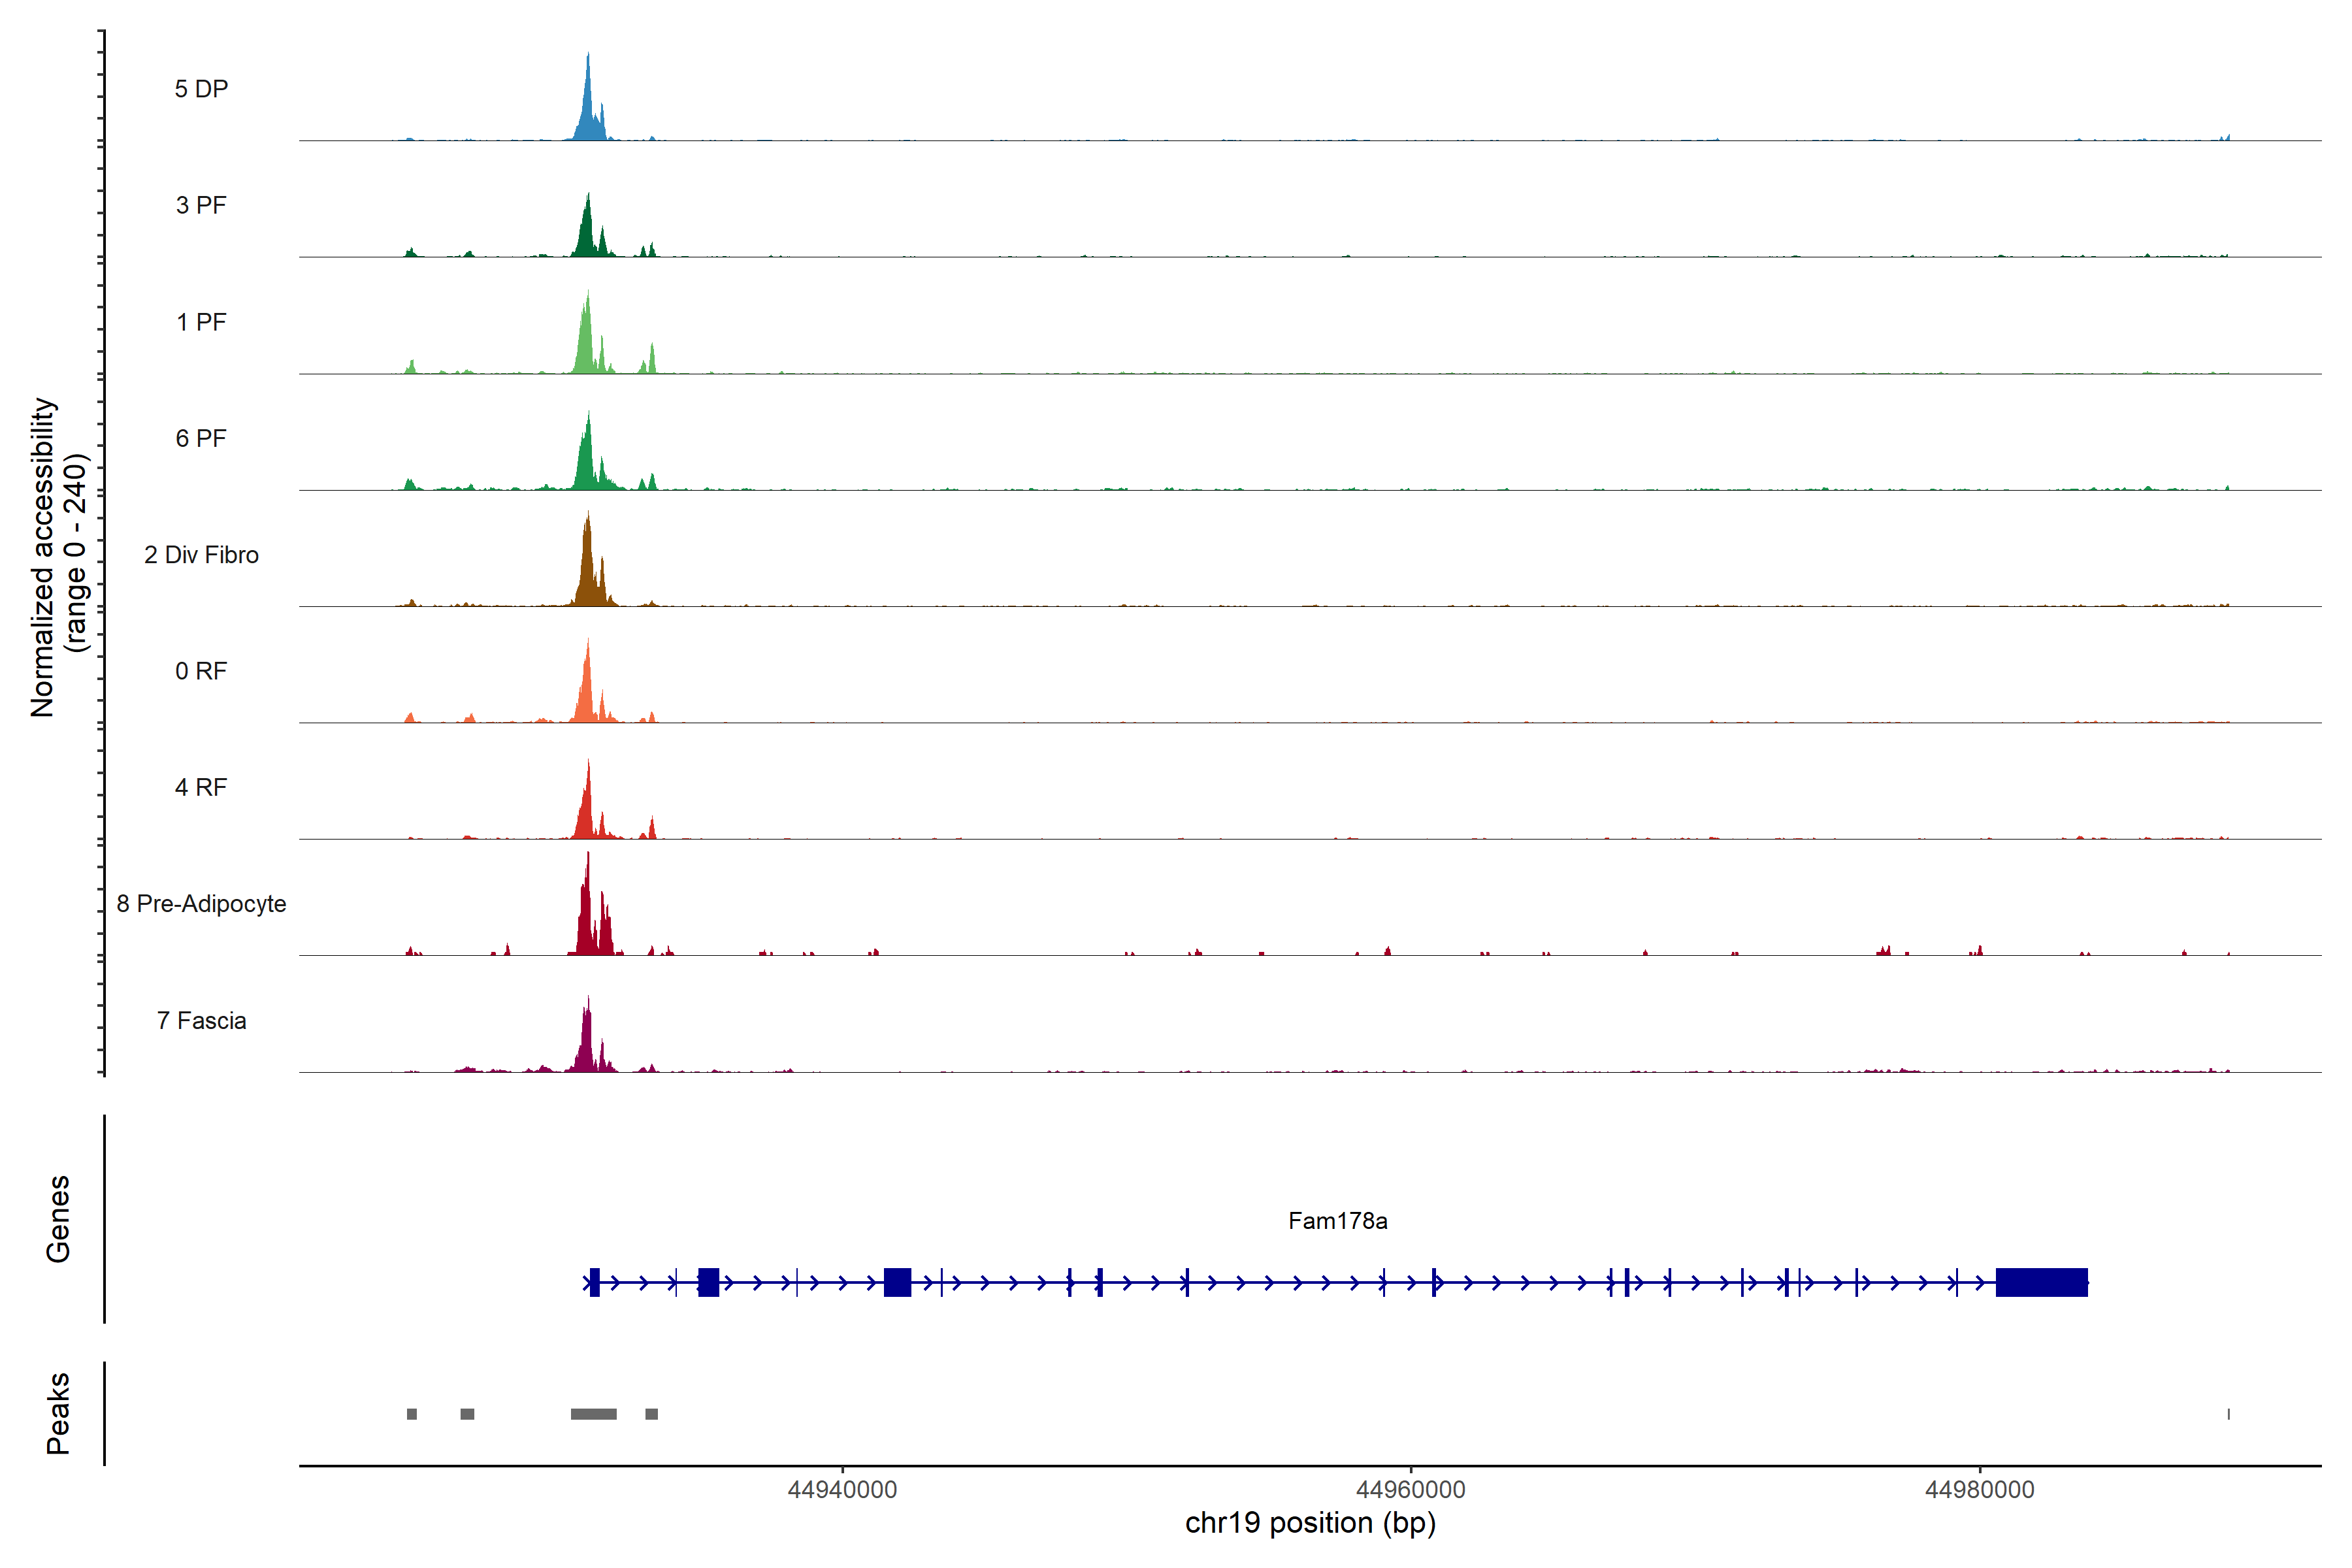This screenshot has height=1568, width=2352.
Task: Click the largest Fam178a exon block
Action: tap(2041, 1282)
